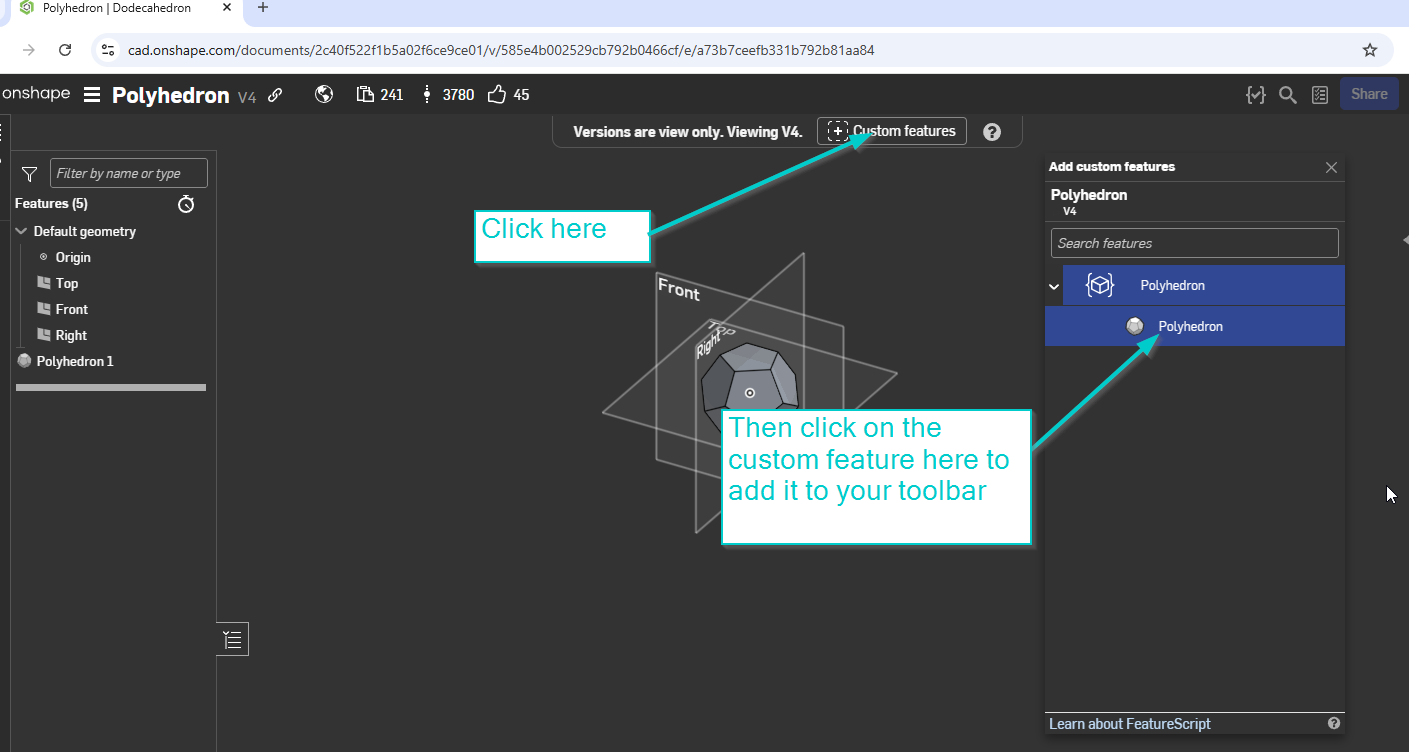Click the onshape logo
This screenshot has height=752, width=1409.
(36, 94)
